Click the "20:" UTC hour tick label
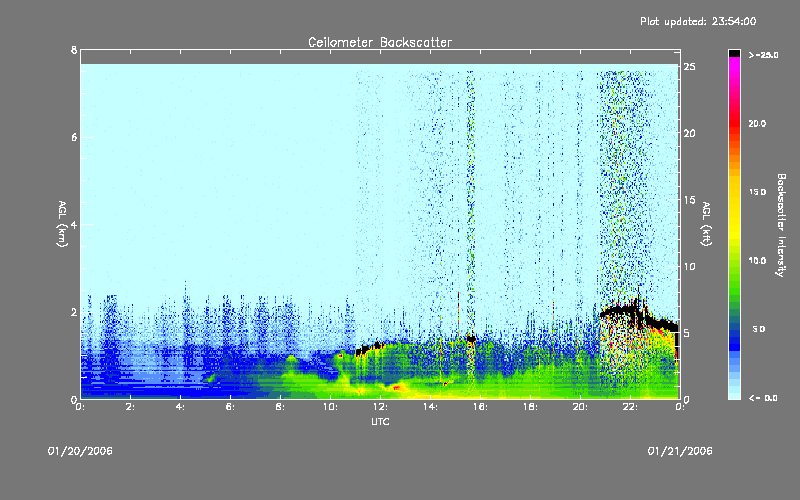Image resolution: width=800 pixels, height=500 pixels. tap(580, 407)
